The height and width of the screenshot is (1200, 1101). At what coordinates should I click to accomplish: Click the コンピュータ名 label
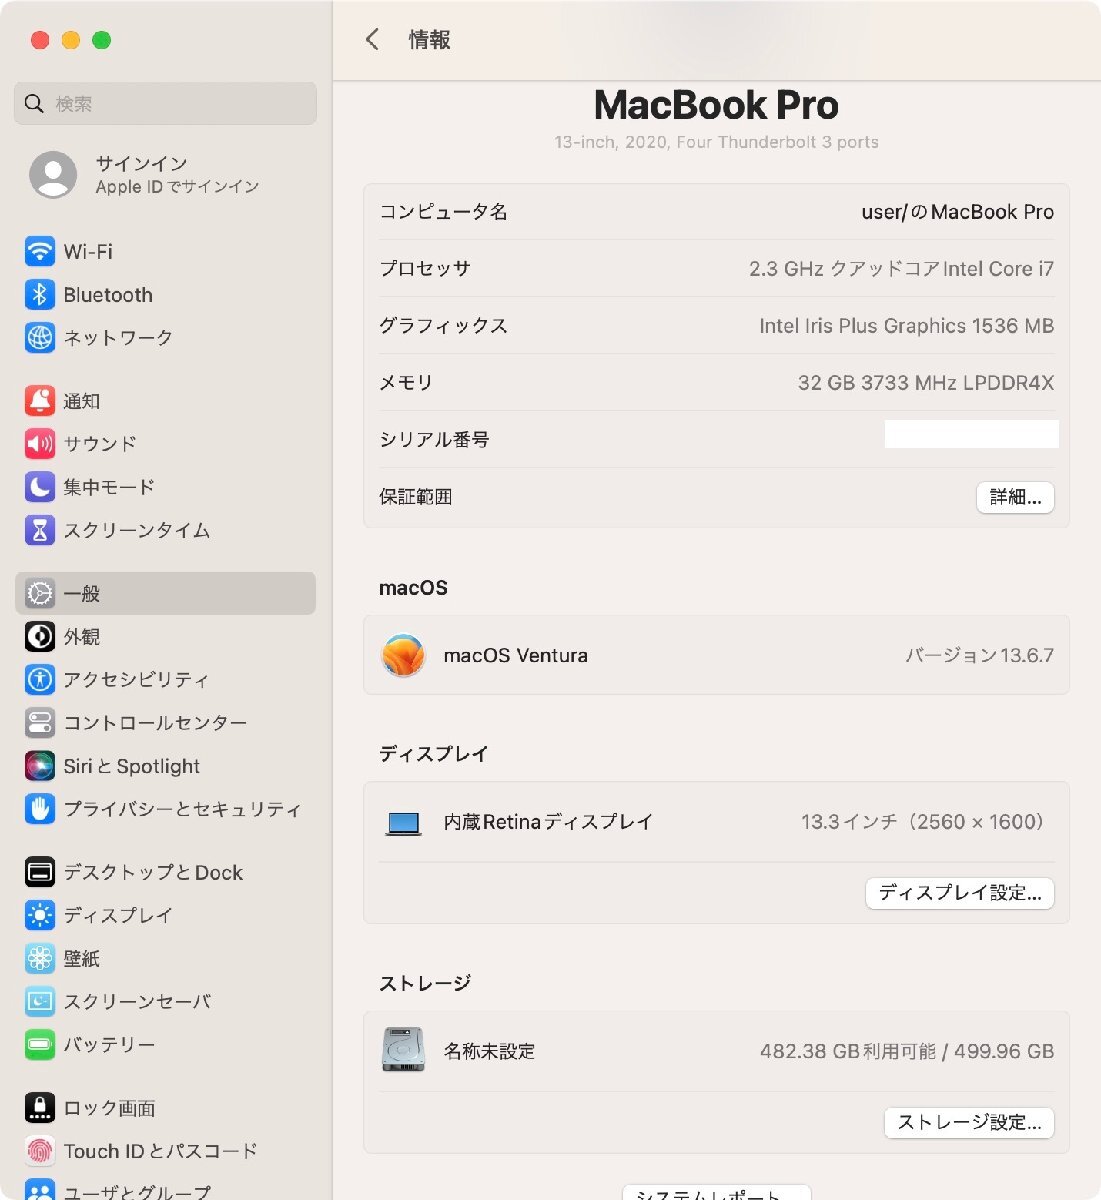[x=443, y=212]
